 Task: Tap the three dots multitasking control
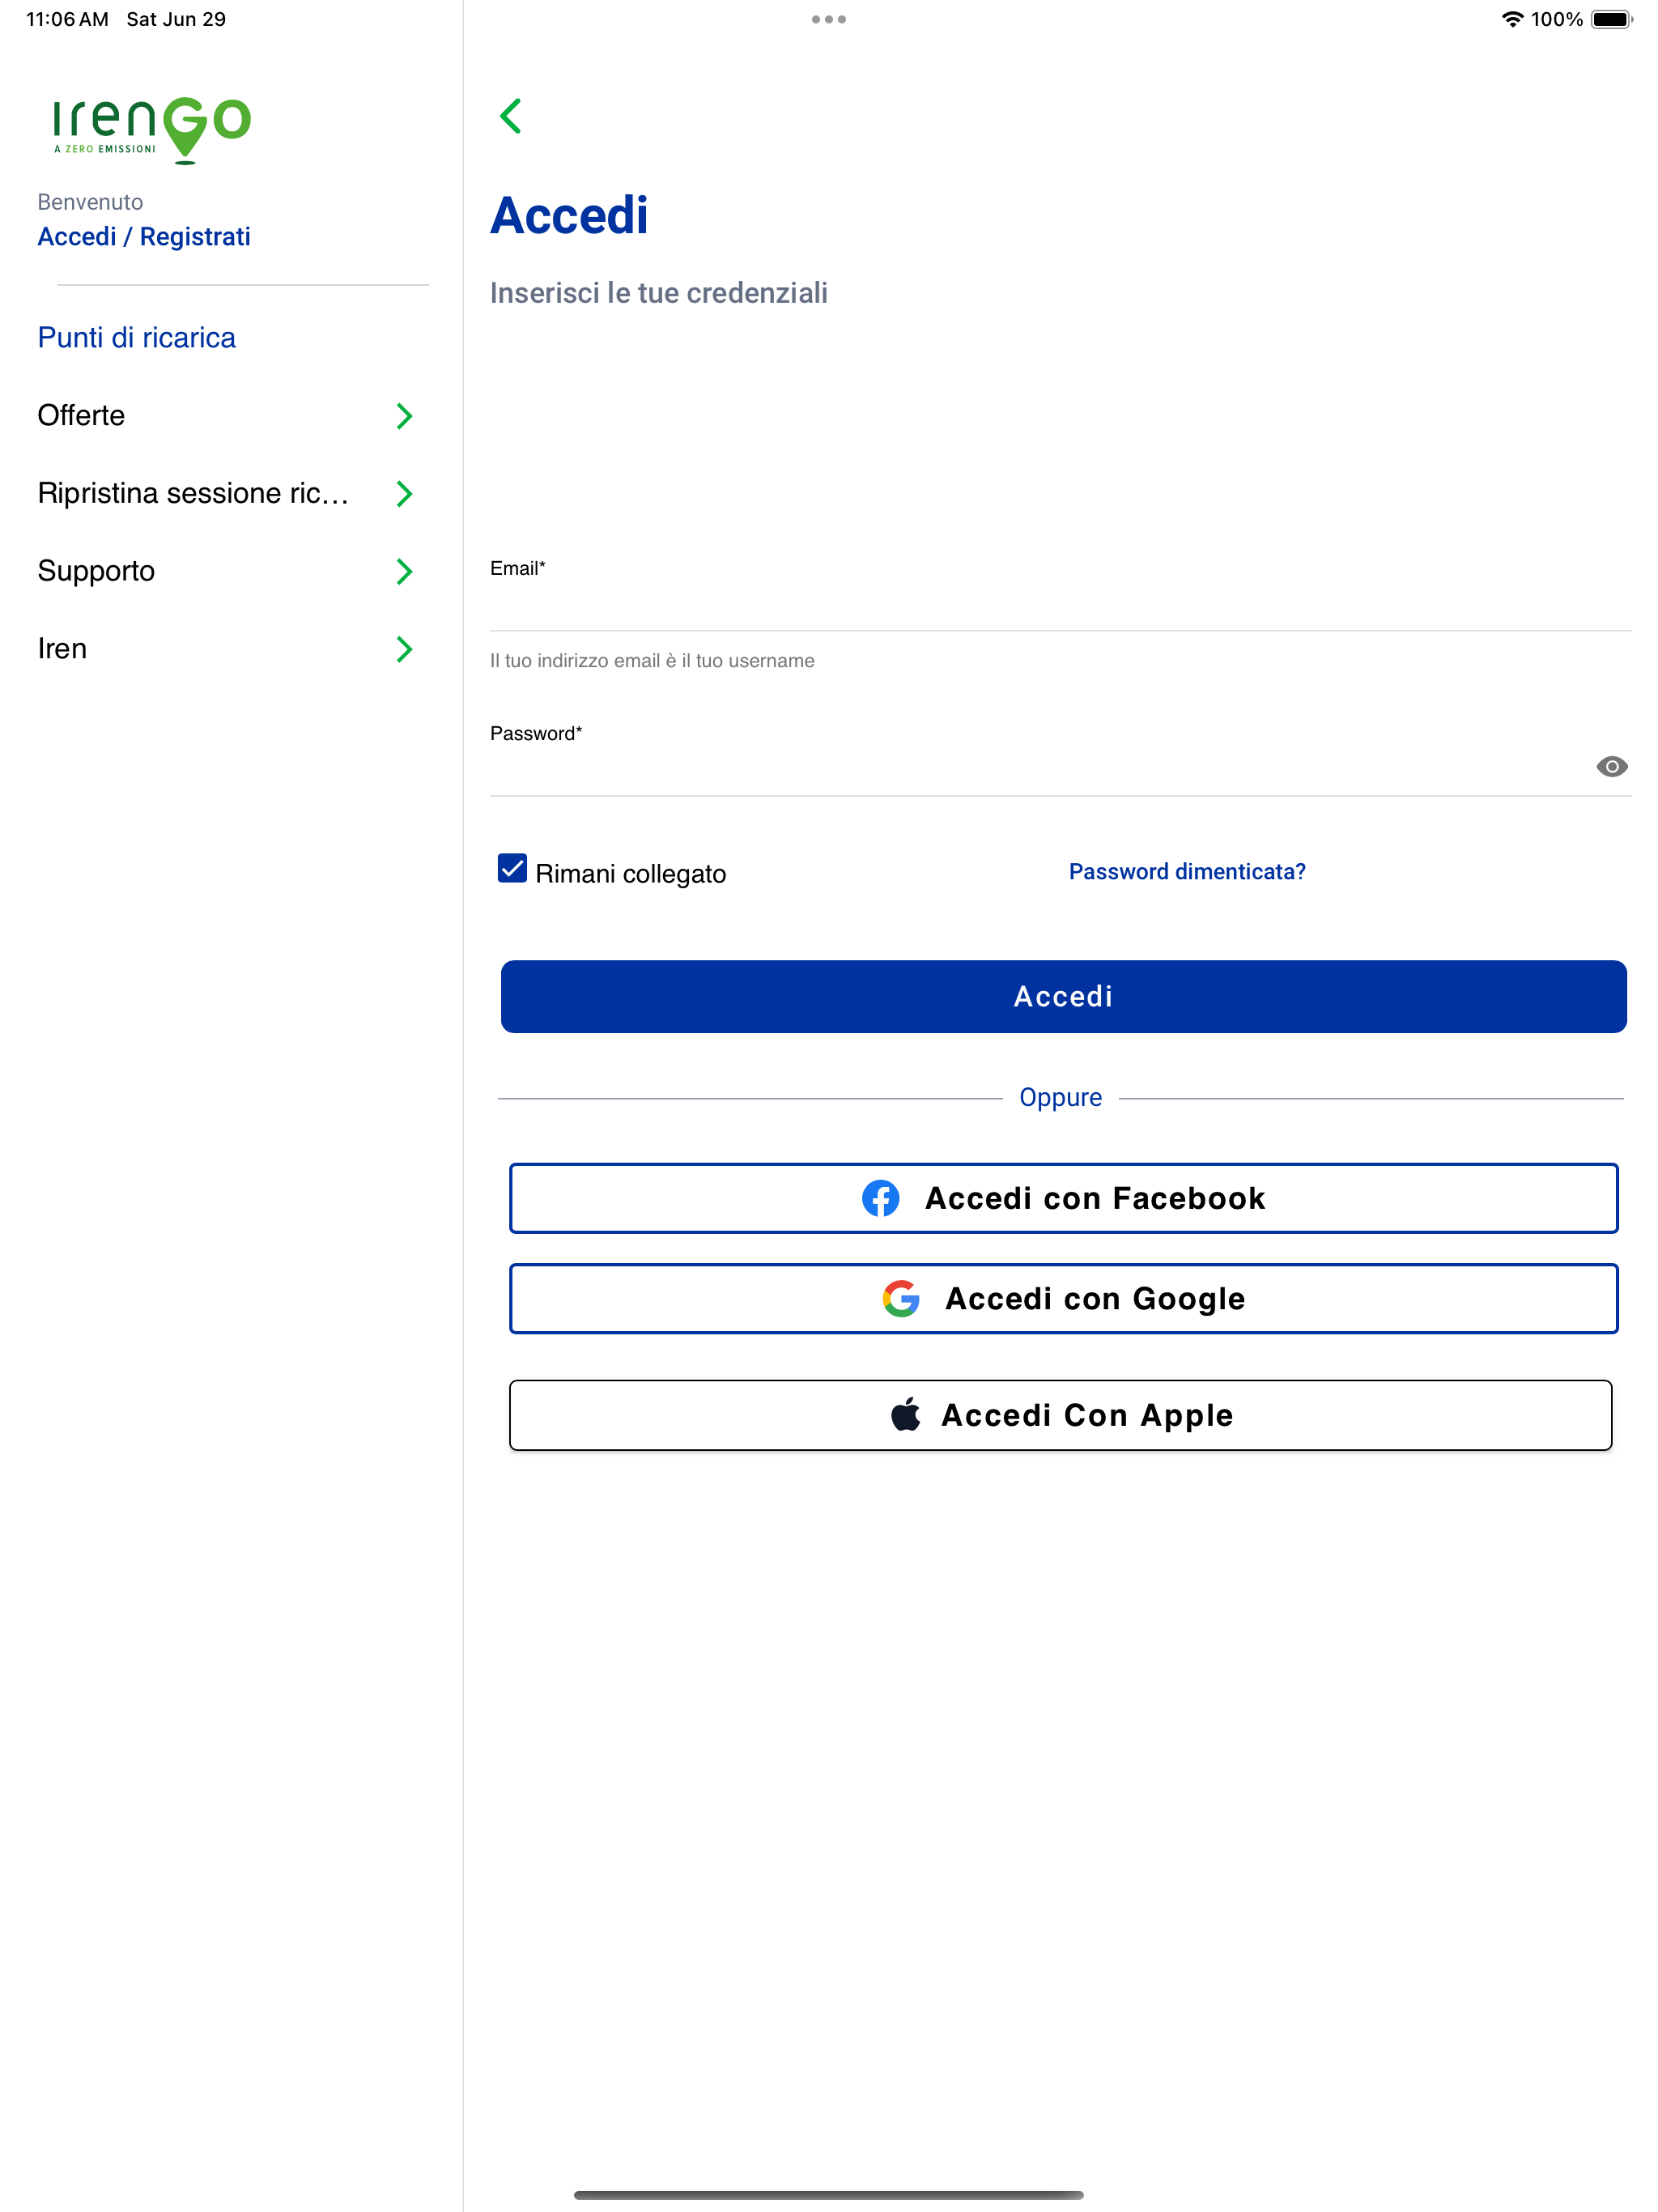coord(828,18)
